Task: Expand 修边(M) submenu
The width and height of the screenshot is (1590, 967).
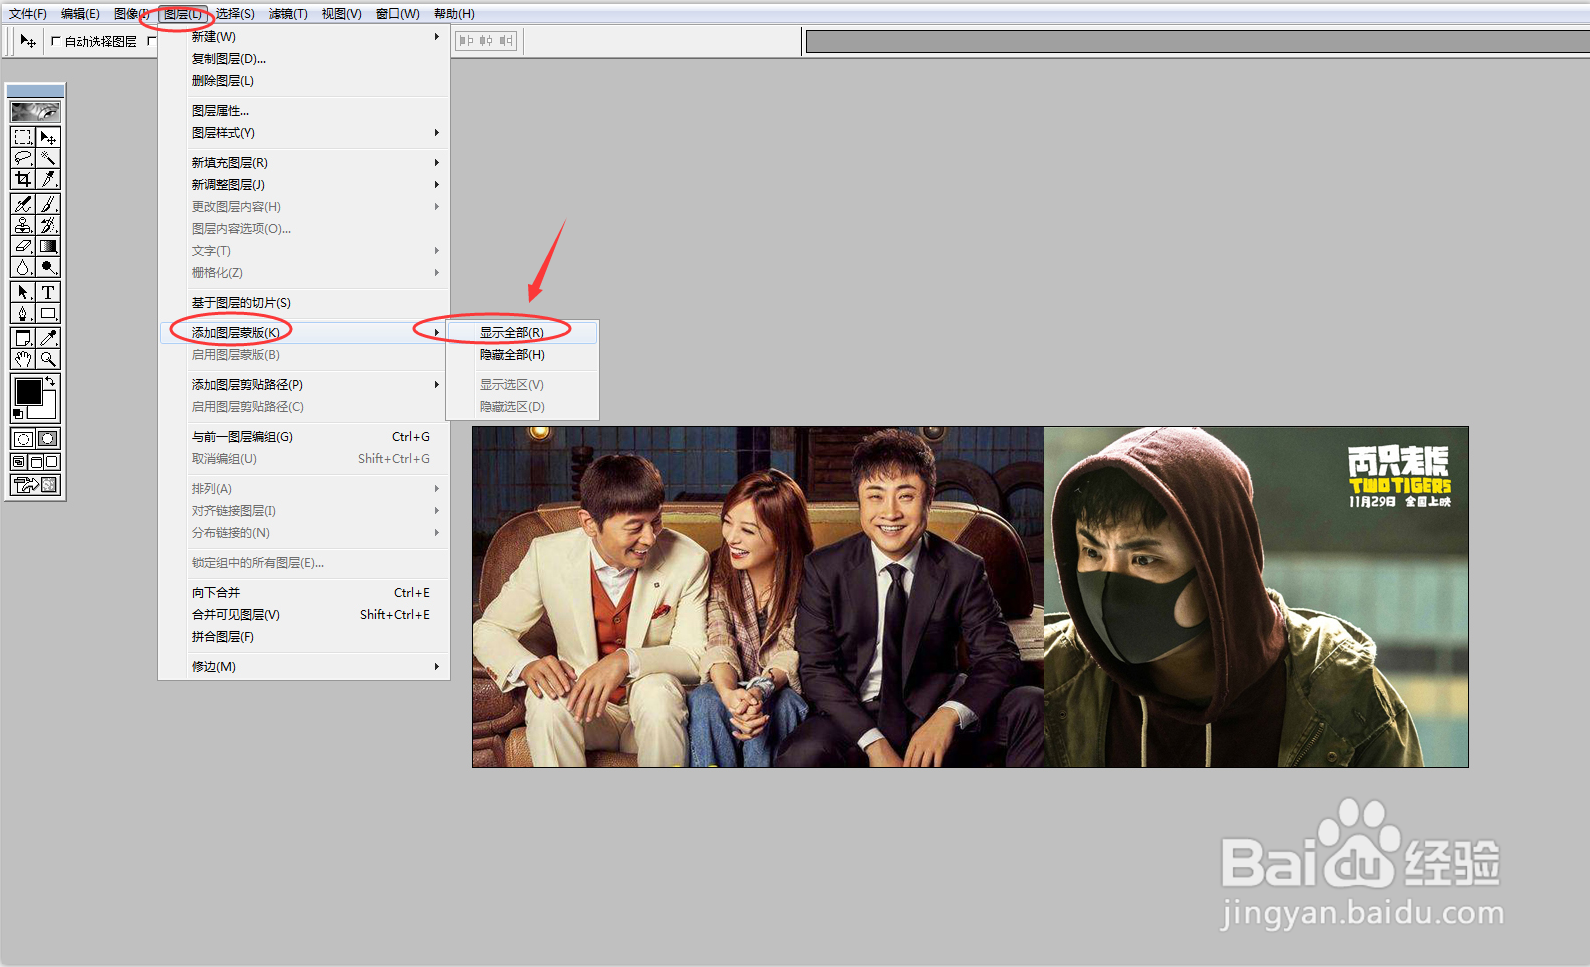Action: (305, 667)
